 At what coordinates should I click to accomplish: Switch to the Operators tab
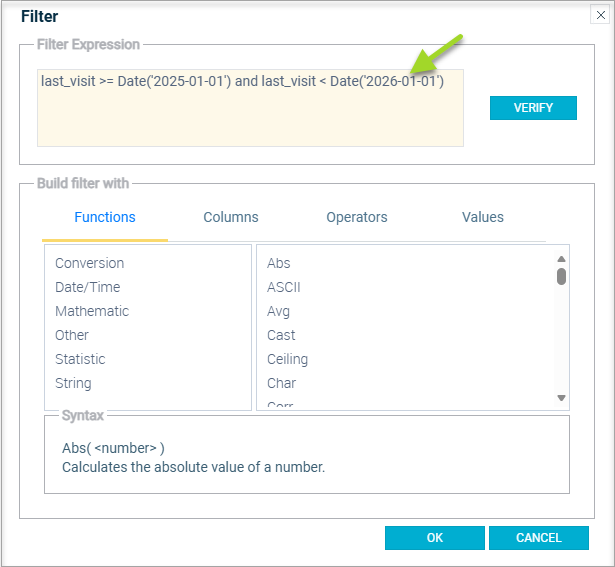pos(357,217)
